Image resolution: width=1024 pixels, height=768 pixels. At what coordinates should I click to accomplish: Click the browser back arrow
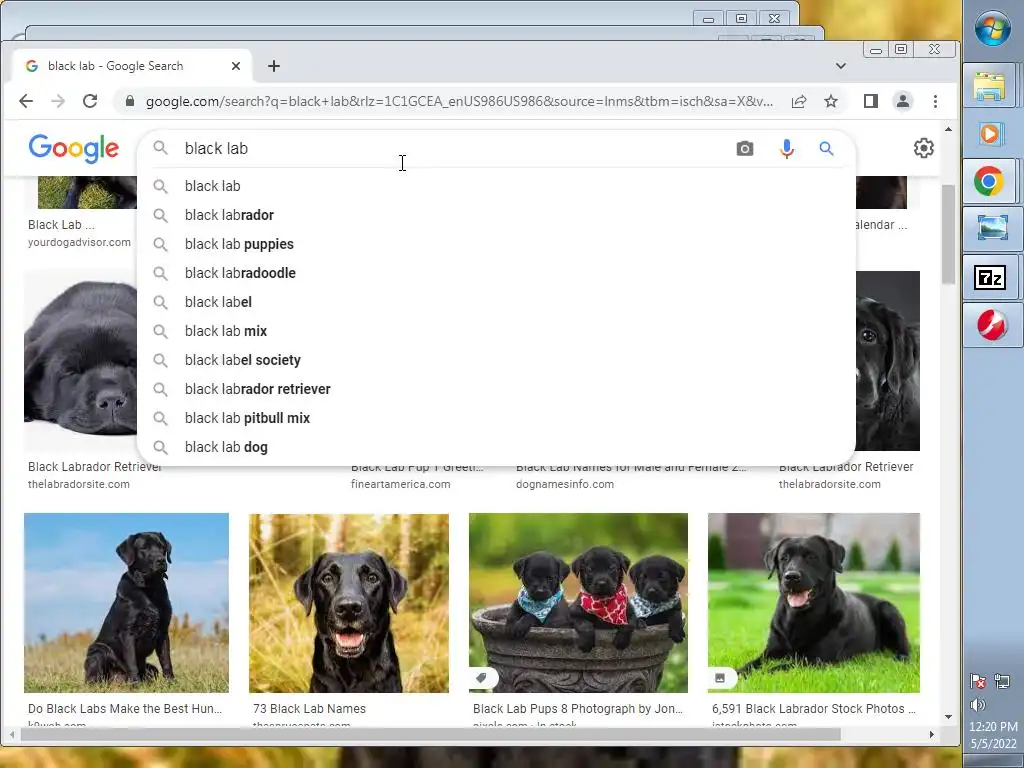coord(26,101)
